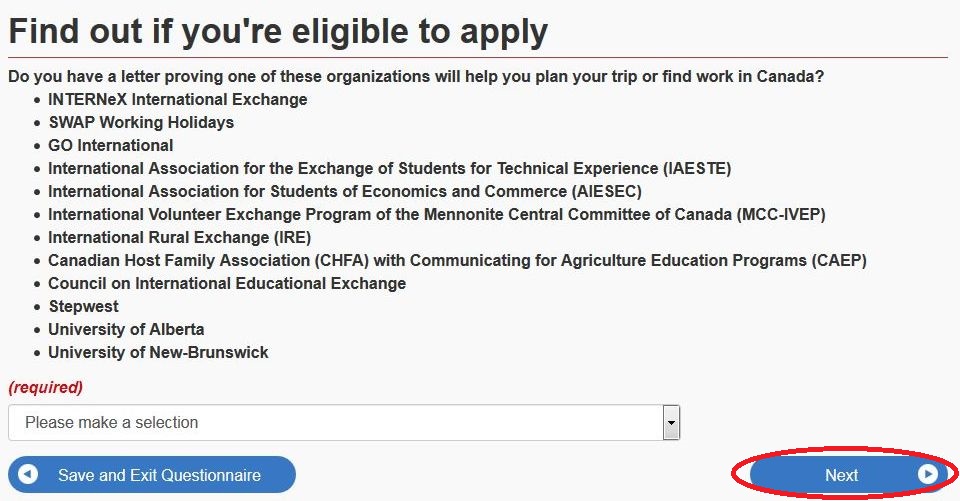Image resolution: width=960 pixels, height=501 pixels.
Task: Click the left arrow icon on Save and Exit button
Action: pos(28,474)
